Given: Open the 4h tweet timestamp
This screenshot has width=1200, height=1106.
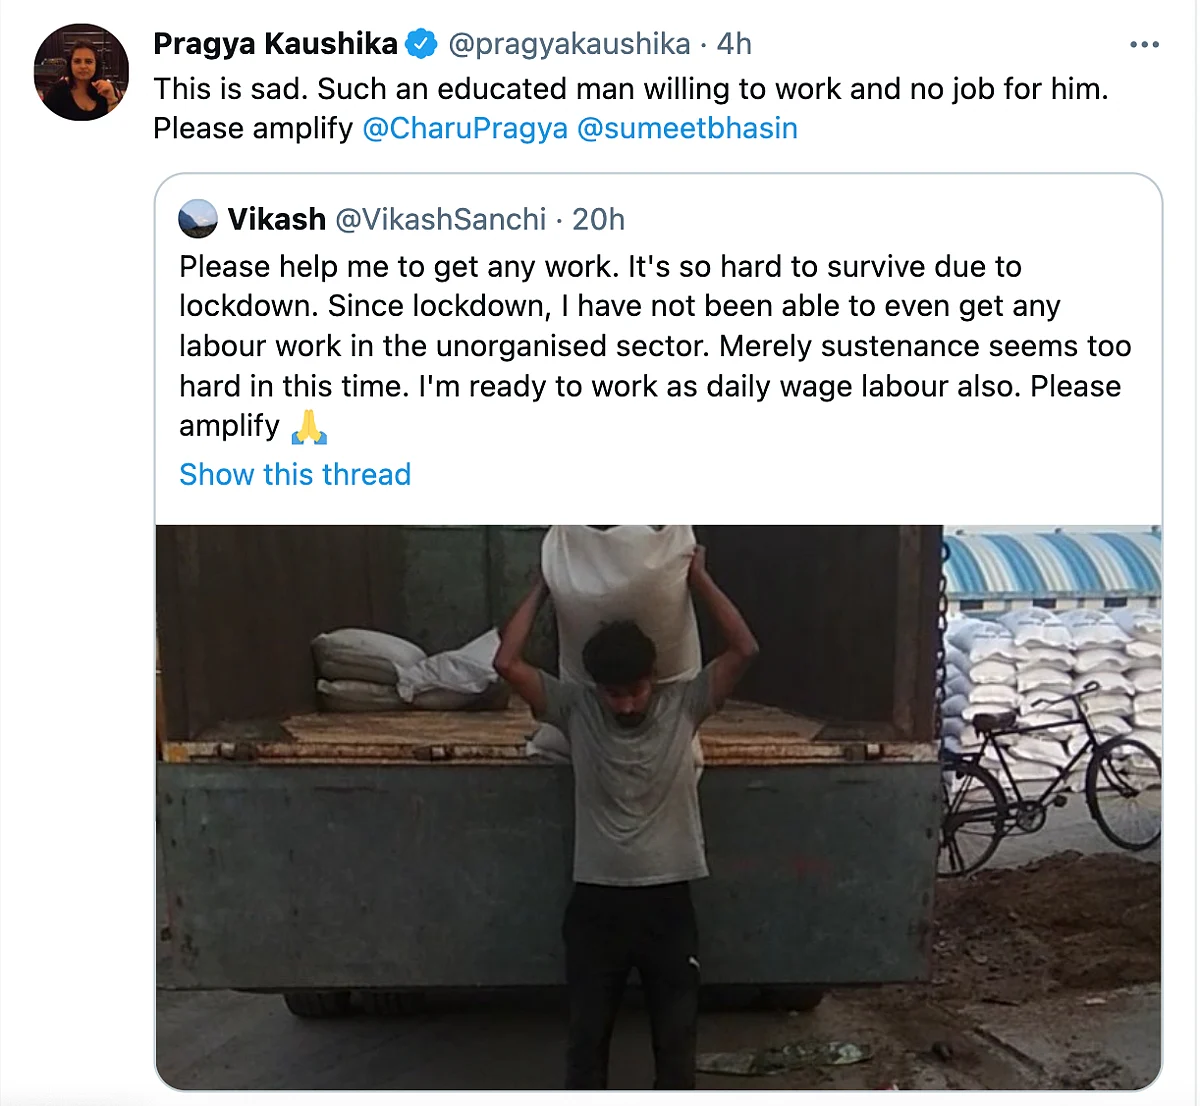Looking at the screenshot, I should [x=734, y=44].
